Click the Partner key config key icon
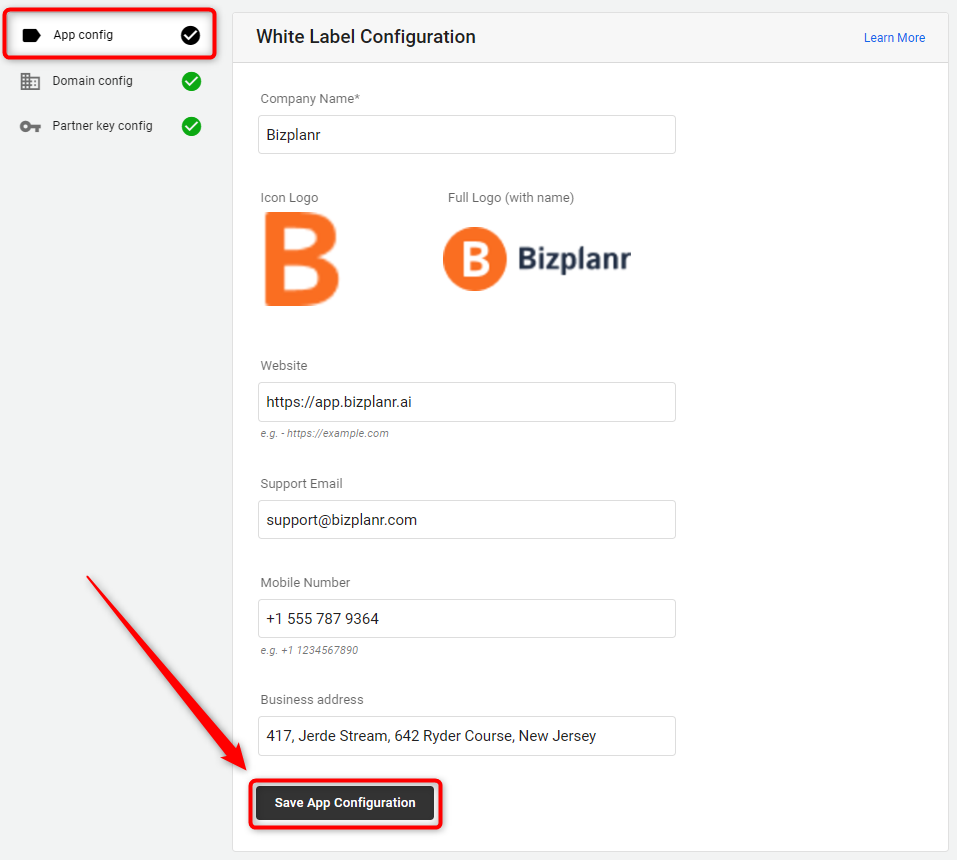The image size is (957, 860). 30,126
